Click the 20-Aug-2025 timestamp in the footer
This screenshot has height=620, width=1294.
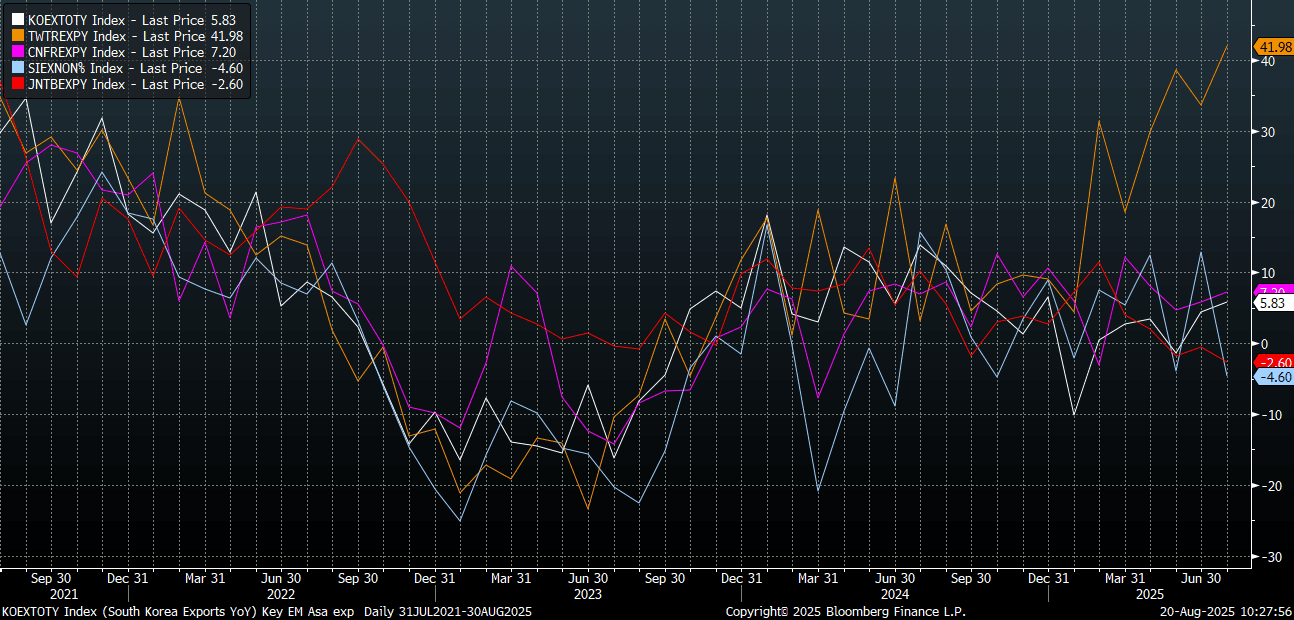(1224, 610)
